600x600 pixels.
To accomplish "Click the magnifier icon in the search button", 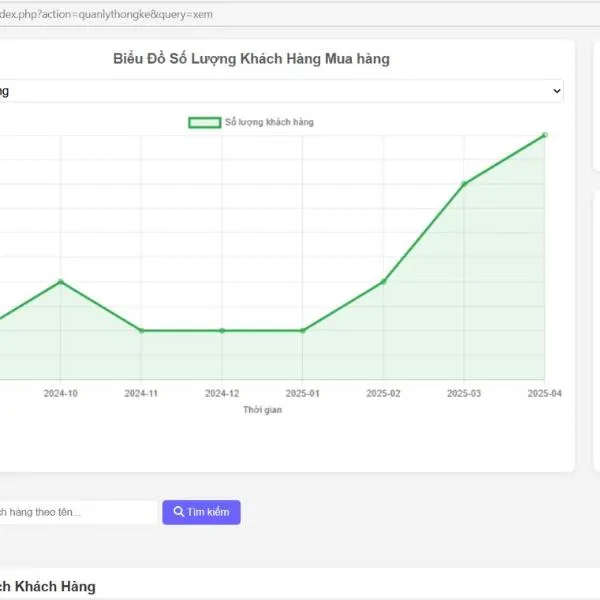I will tap(178, 512).
